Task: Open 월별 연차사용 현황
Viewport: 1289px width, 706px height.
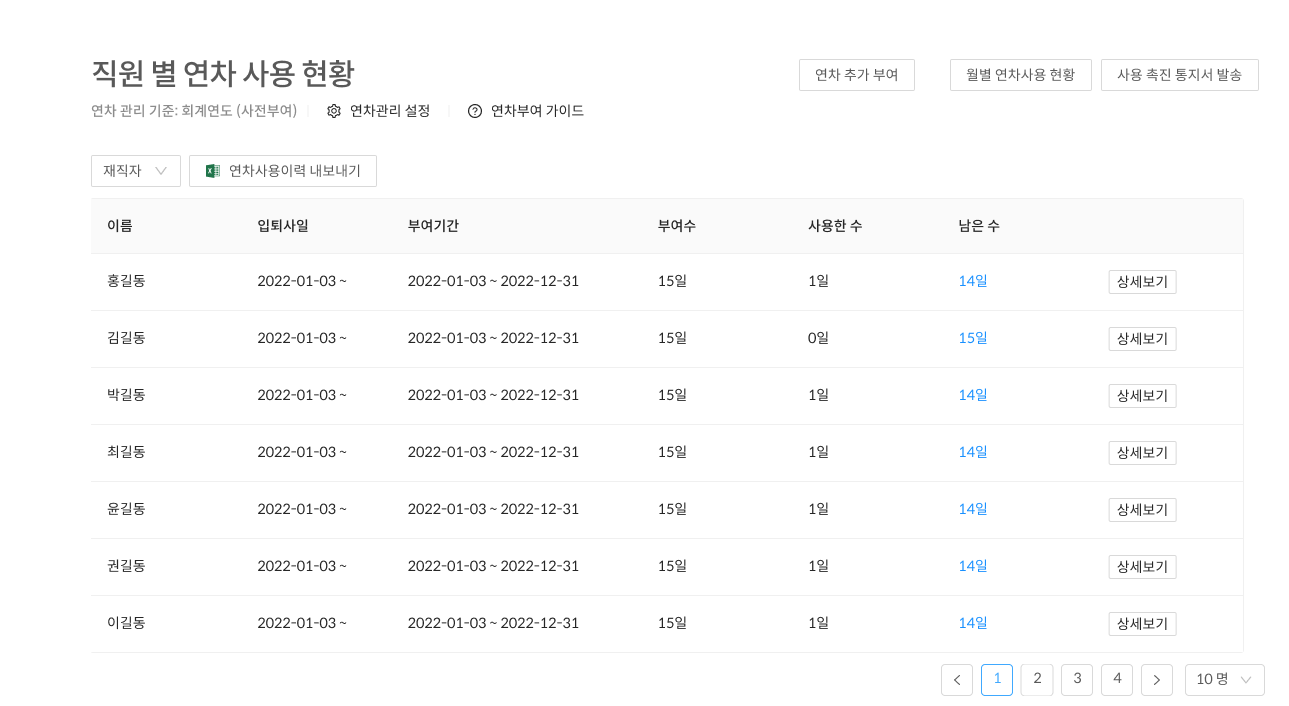Action: pyautogui.click(x=1021, y=75)
